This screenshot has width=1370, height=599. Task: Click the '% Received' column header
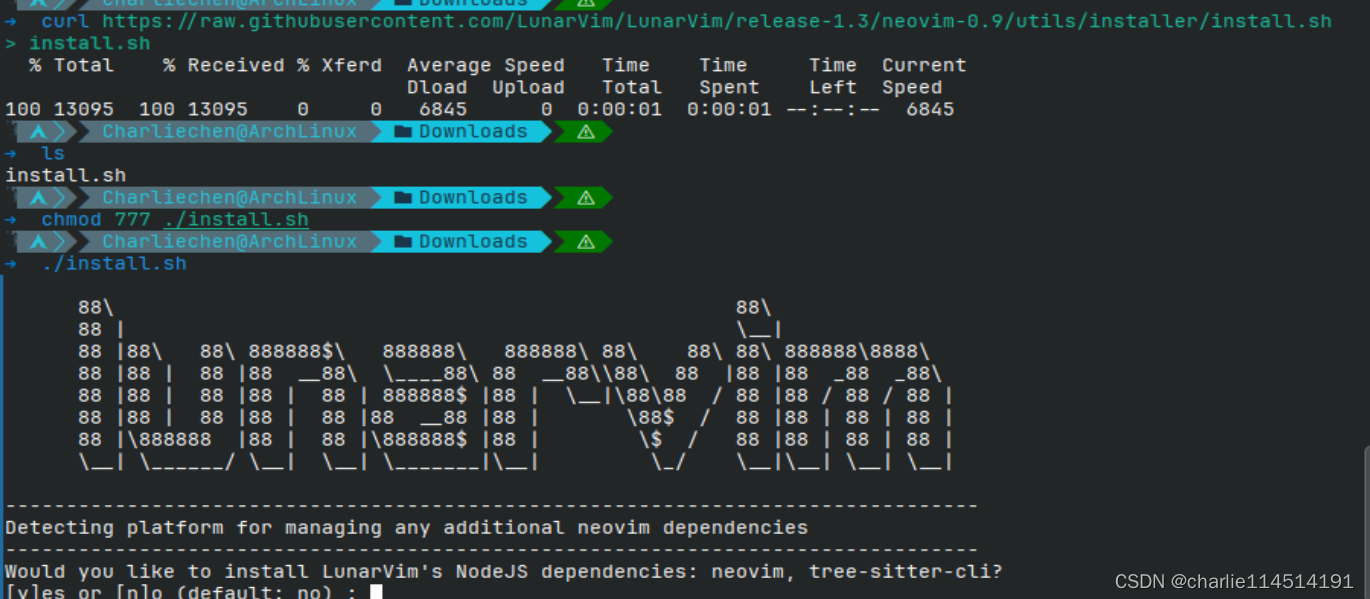[224, 65]
